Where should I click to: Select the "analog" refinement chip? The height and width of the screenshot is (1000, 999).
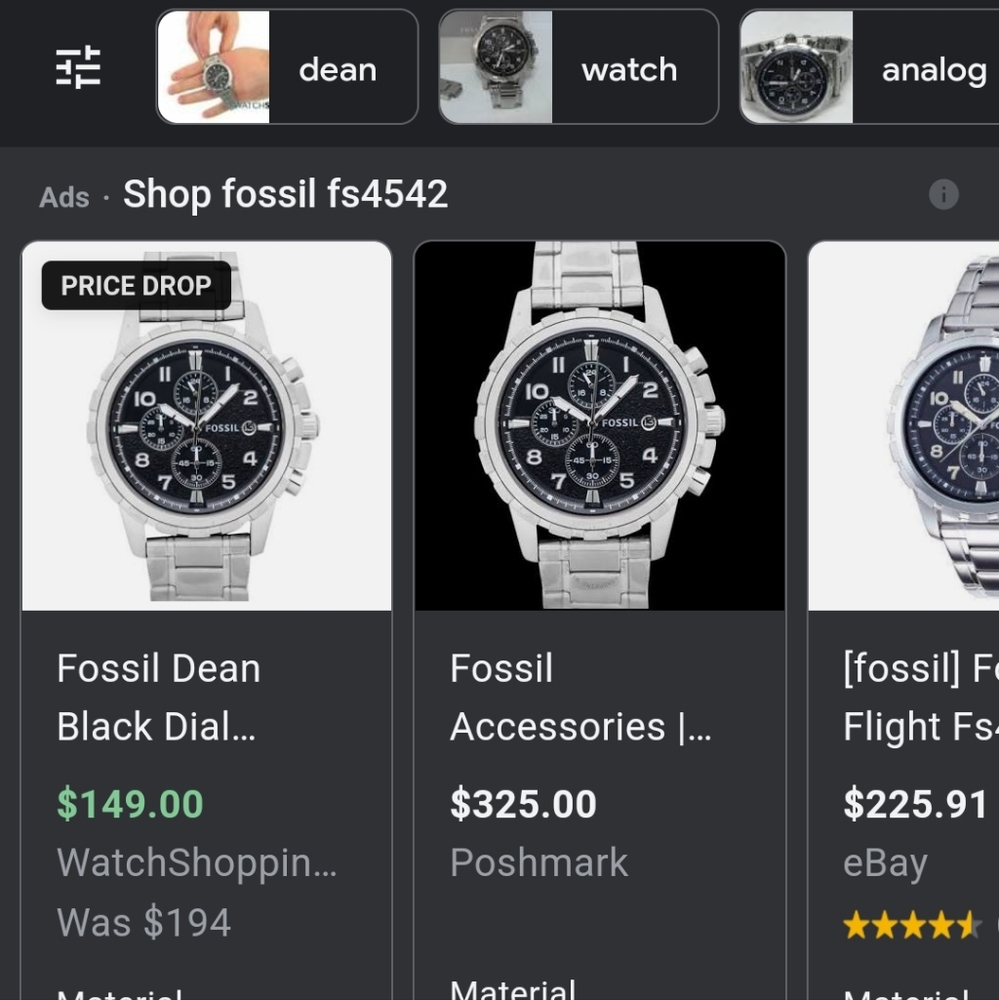932,69
